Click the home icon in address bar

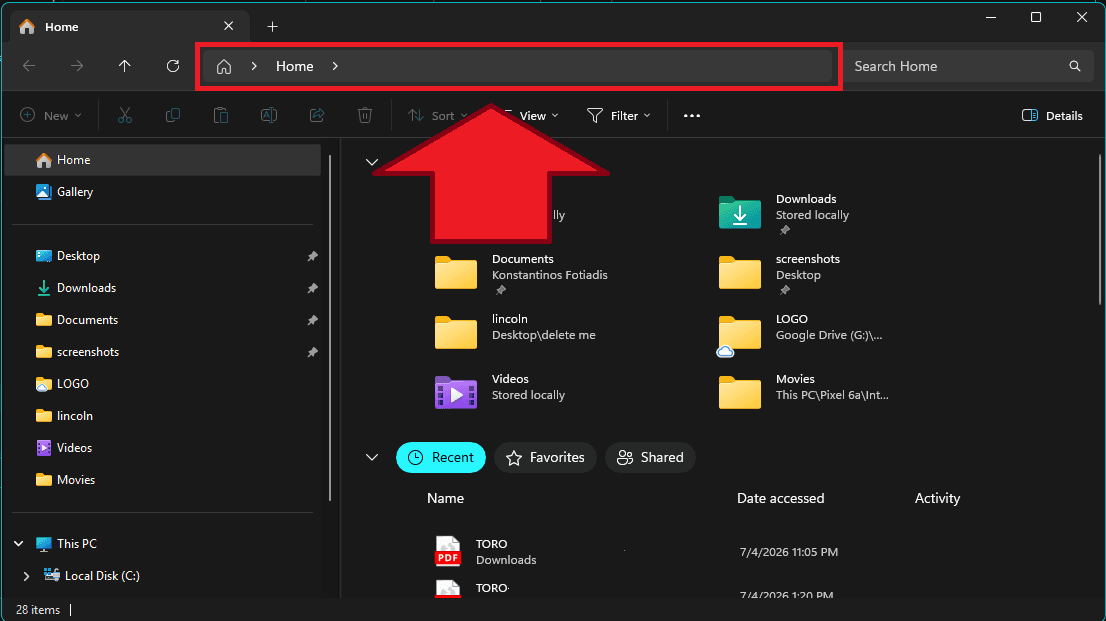(x=224, y=66)
